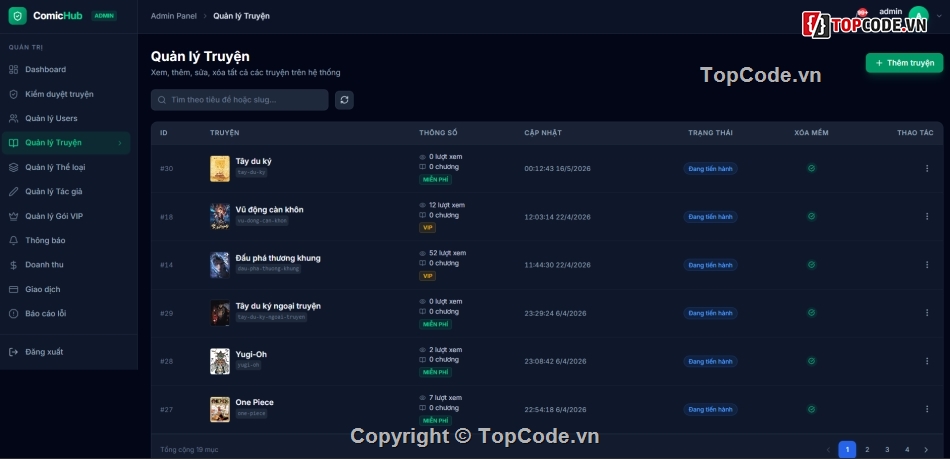The width and height of the screenshot is (950, 459).
Task: Click next page arrow in pagination
Action: (x=926, y=449)
